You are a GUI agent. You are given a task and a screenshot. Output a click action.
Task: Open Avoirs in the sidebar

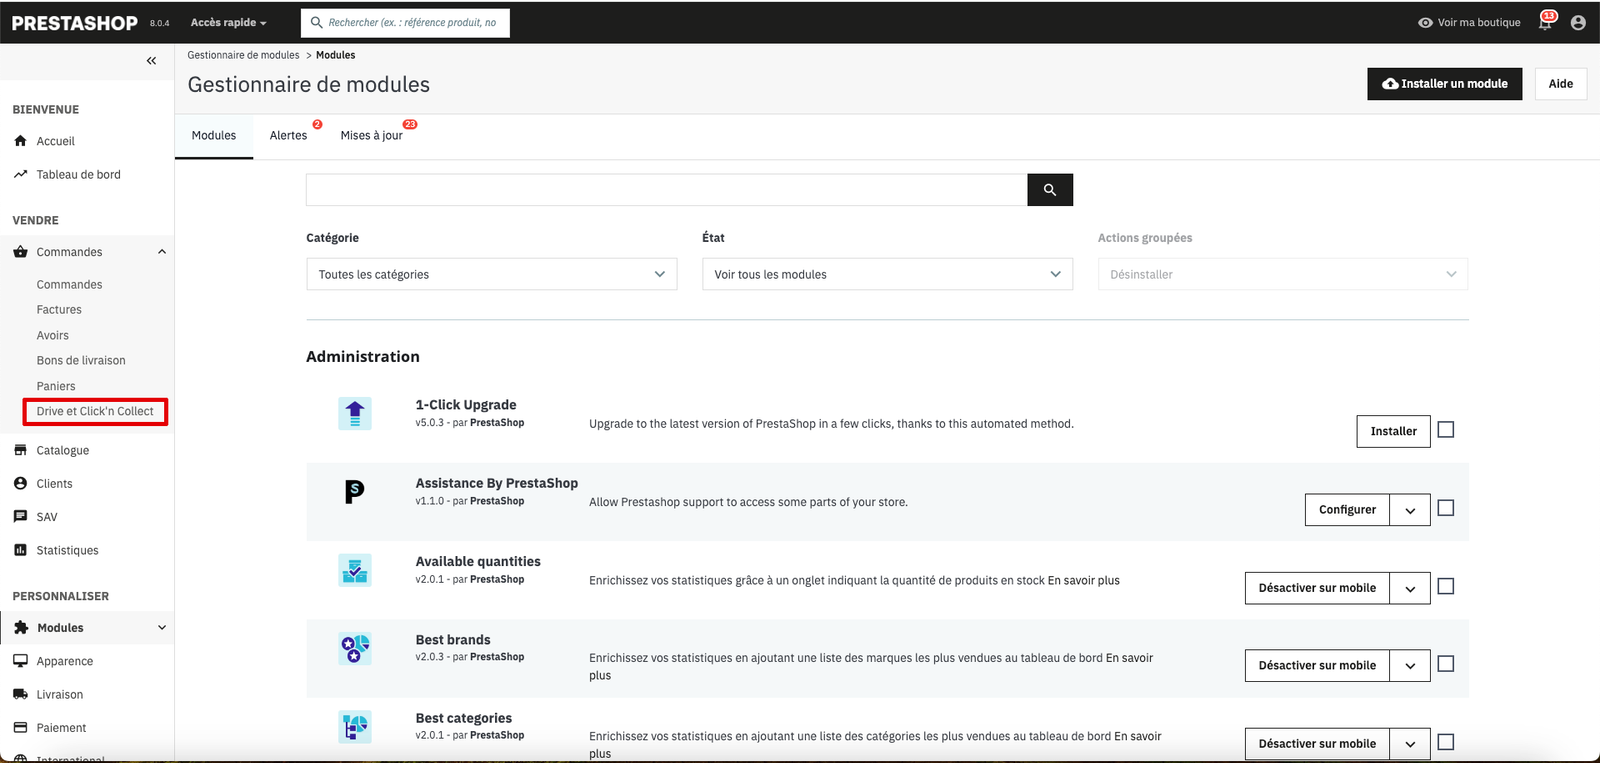point(53,336)
